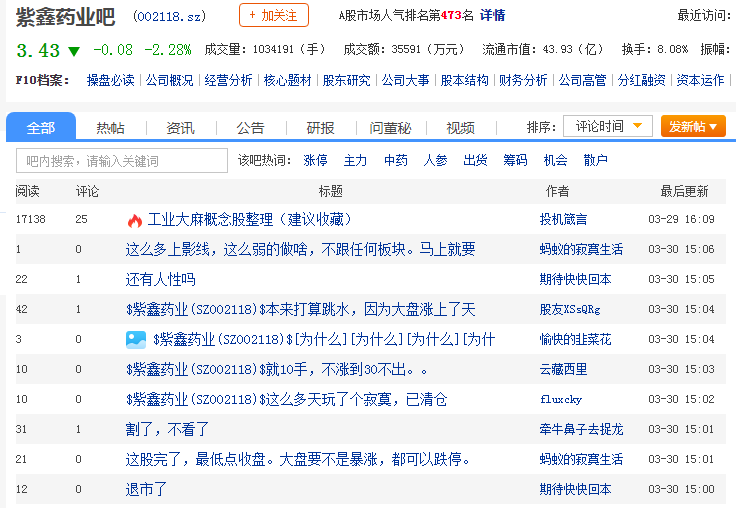Switch to the 研报 tab
The image size is (736, 508).
pyautogui.click(x=321, y=128)
